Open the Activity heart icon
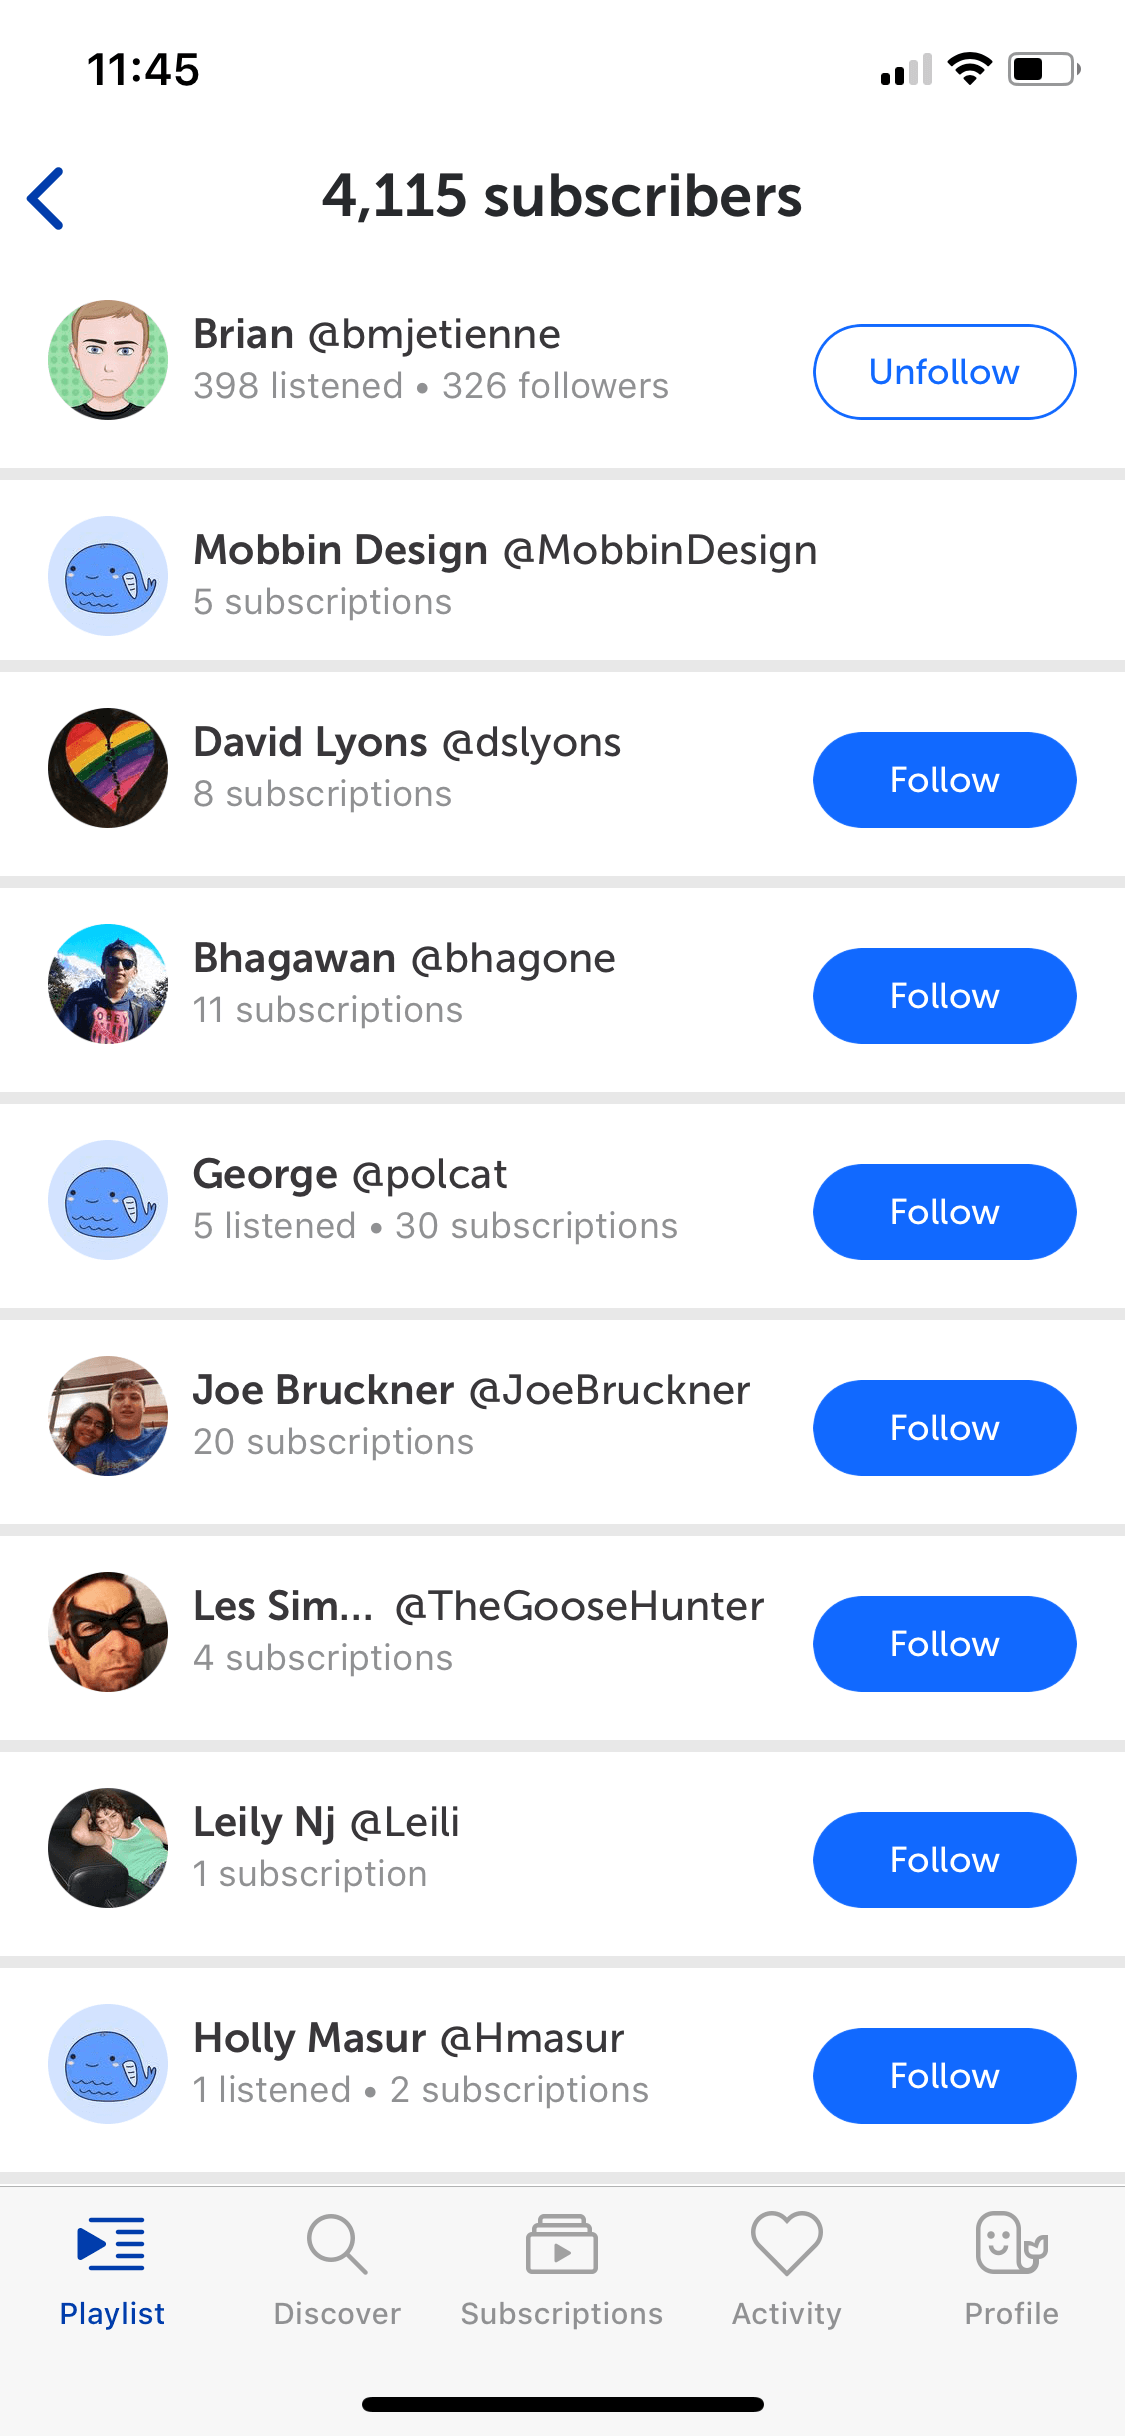Viewport: 1125px width, 2436px height. tap(787, 2243)
